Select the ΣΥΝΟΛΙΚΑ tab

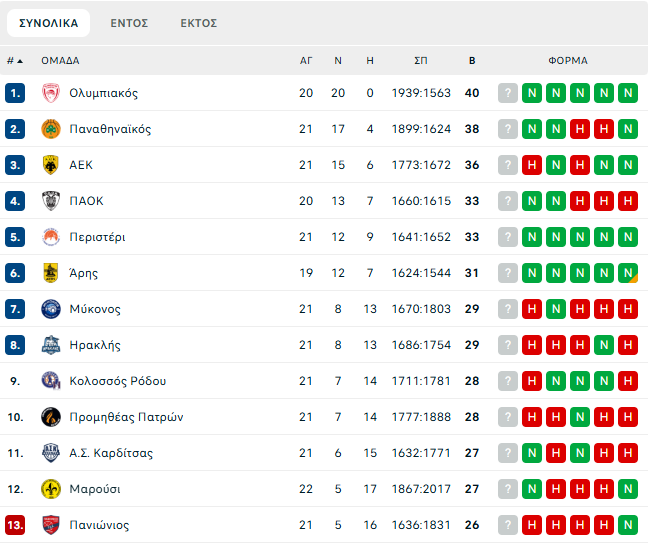[x=48, y=23]
